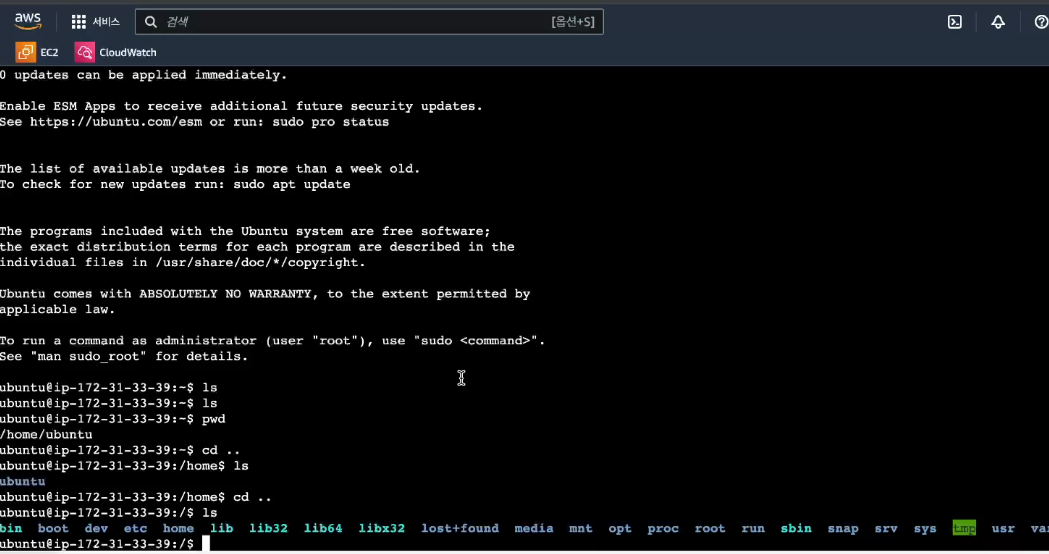Click the 'proc' directory name
Image resolution: width=1049 pixels, height=554 pixels.
[x=663, y=528]
